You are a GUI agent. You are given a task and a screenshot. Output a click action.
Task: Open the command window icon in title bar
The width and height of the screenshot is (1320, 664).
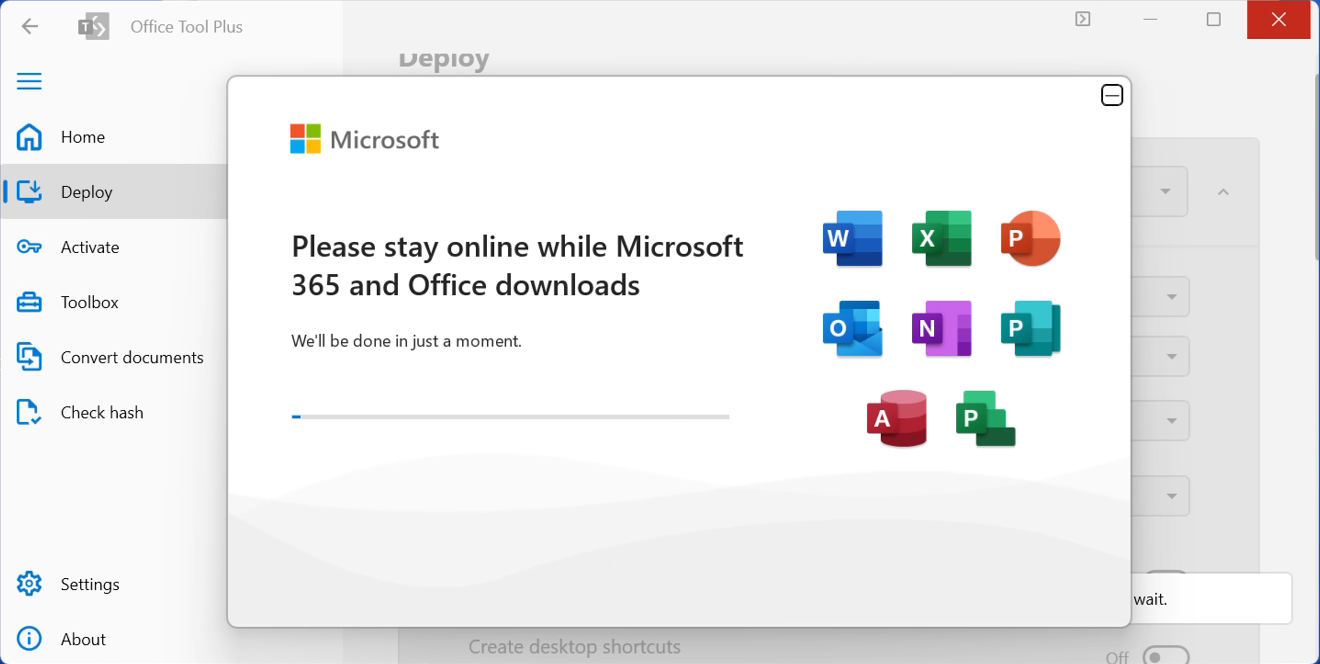pos(1083,19)
